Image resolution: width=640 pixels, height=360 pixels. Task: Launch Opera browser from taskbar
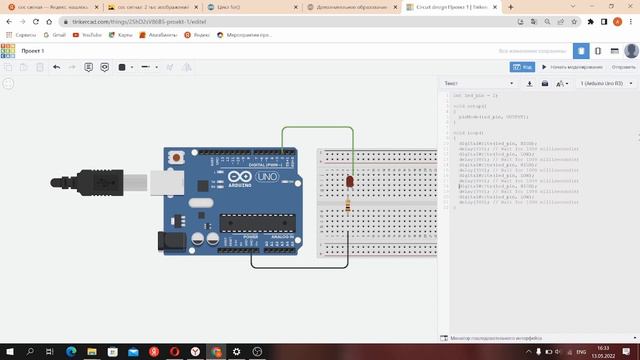click(175, 351)
